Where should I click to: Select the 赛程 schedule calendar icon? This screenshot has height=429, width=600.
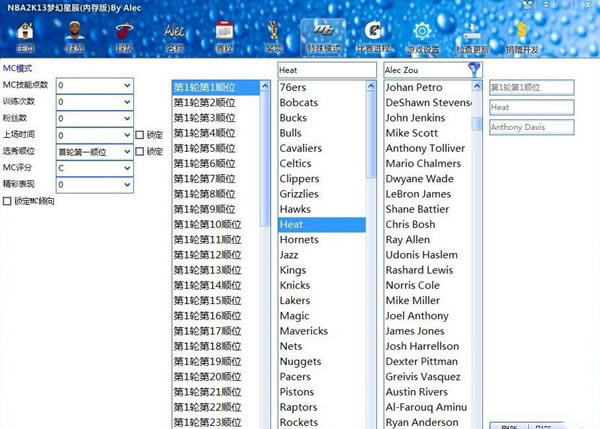pos(225,37)
